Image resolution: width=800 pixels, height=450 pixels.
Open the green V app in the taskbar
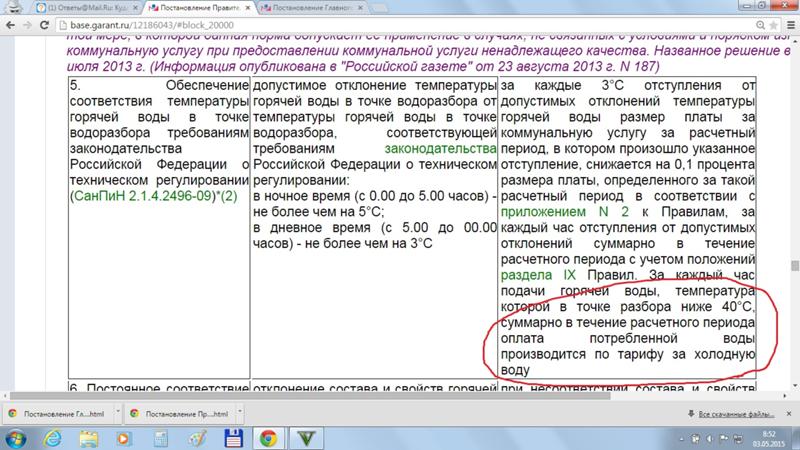306,439
